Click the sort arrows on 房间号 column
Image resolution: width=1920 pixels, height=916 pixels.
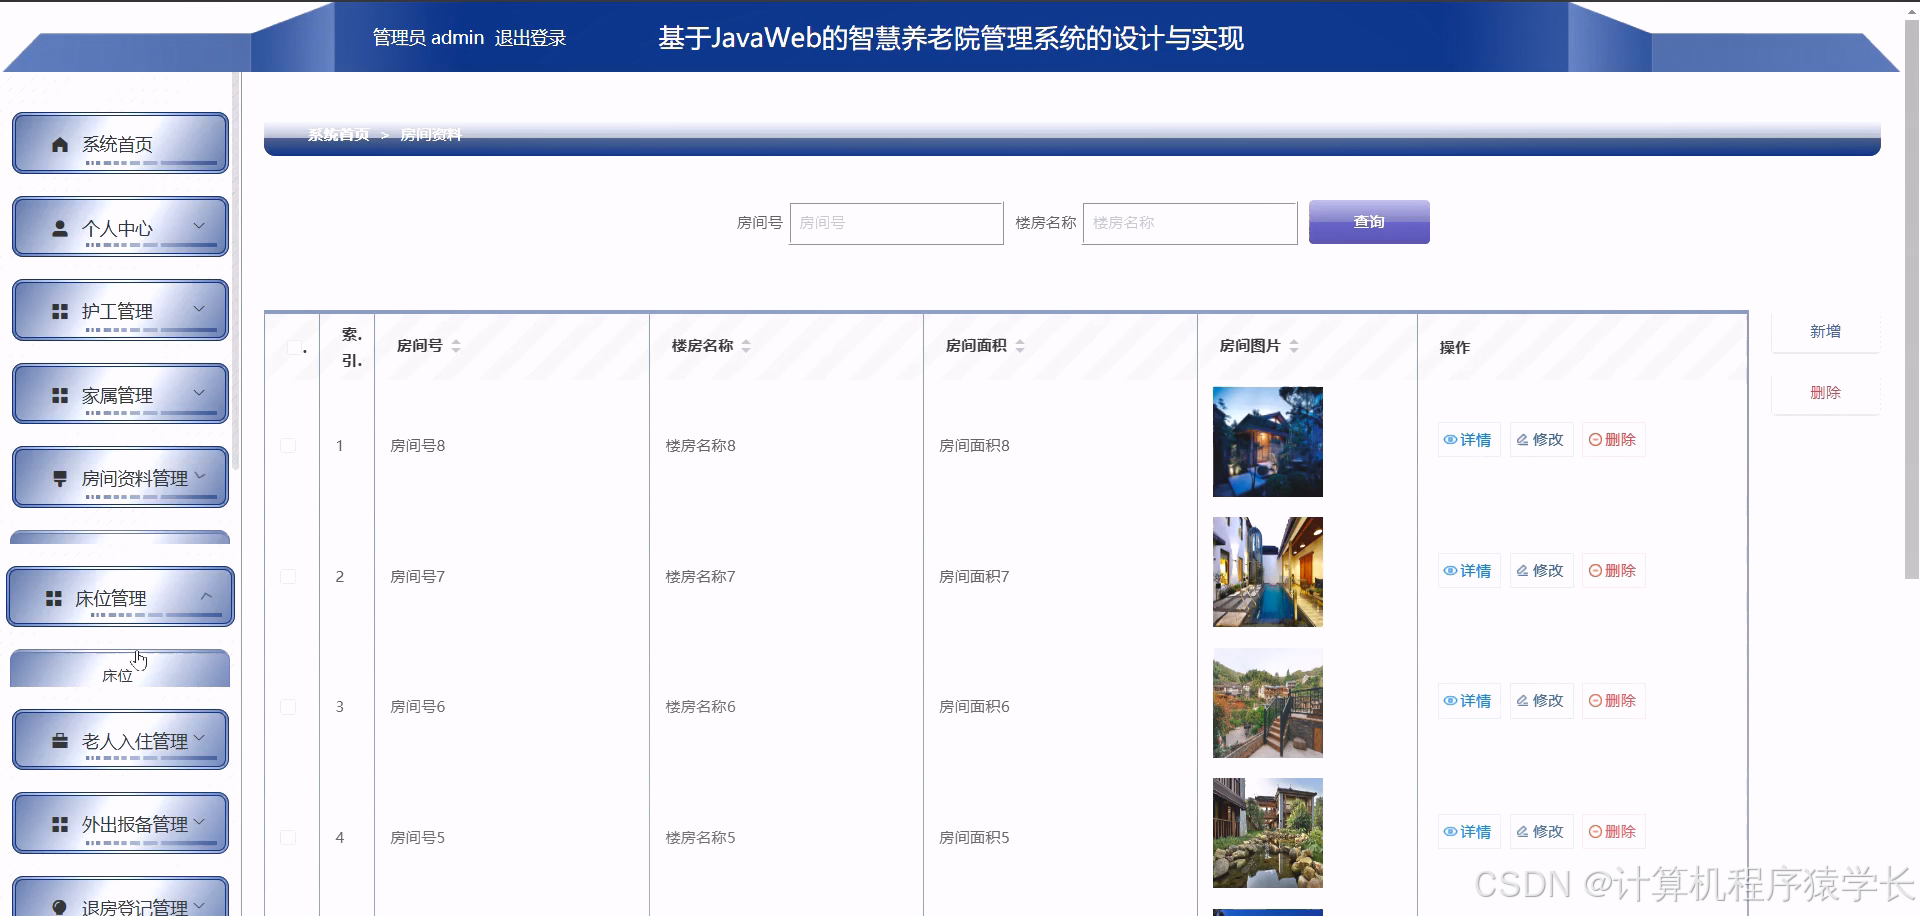tap(456, 345)
